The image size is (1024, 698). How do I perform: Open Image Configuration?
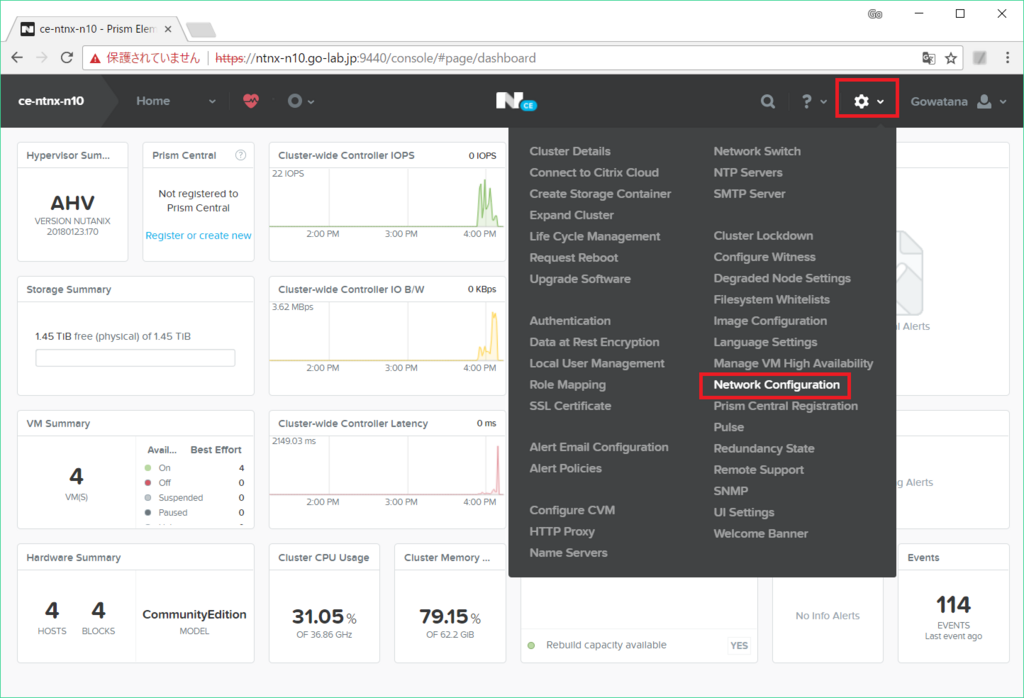[x=769, y=321]
